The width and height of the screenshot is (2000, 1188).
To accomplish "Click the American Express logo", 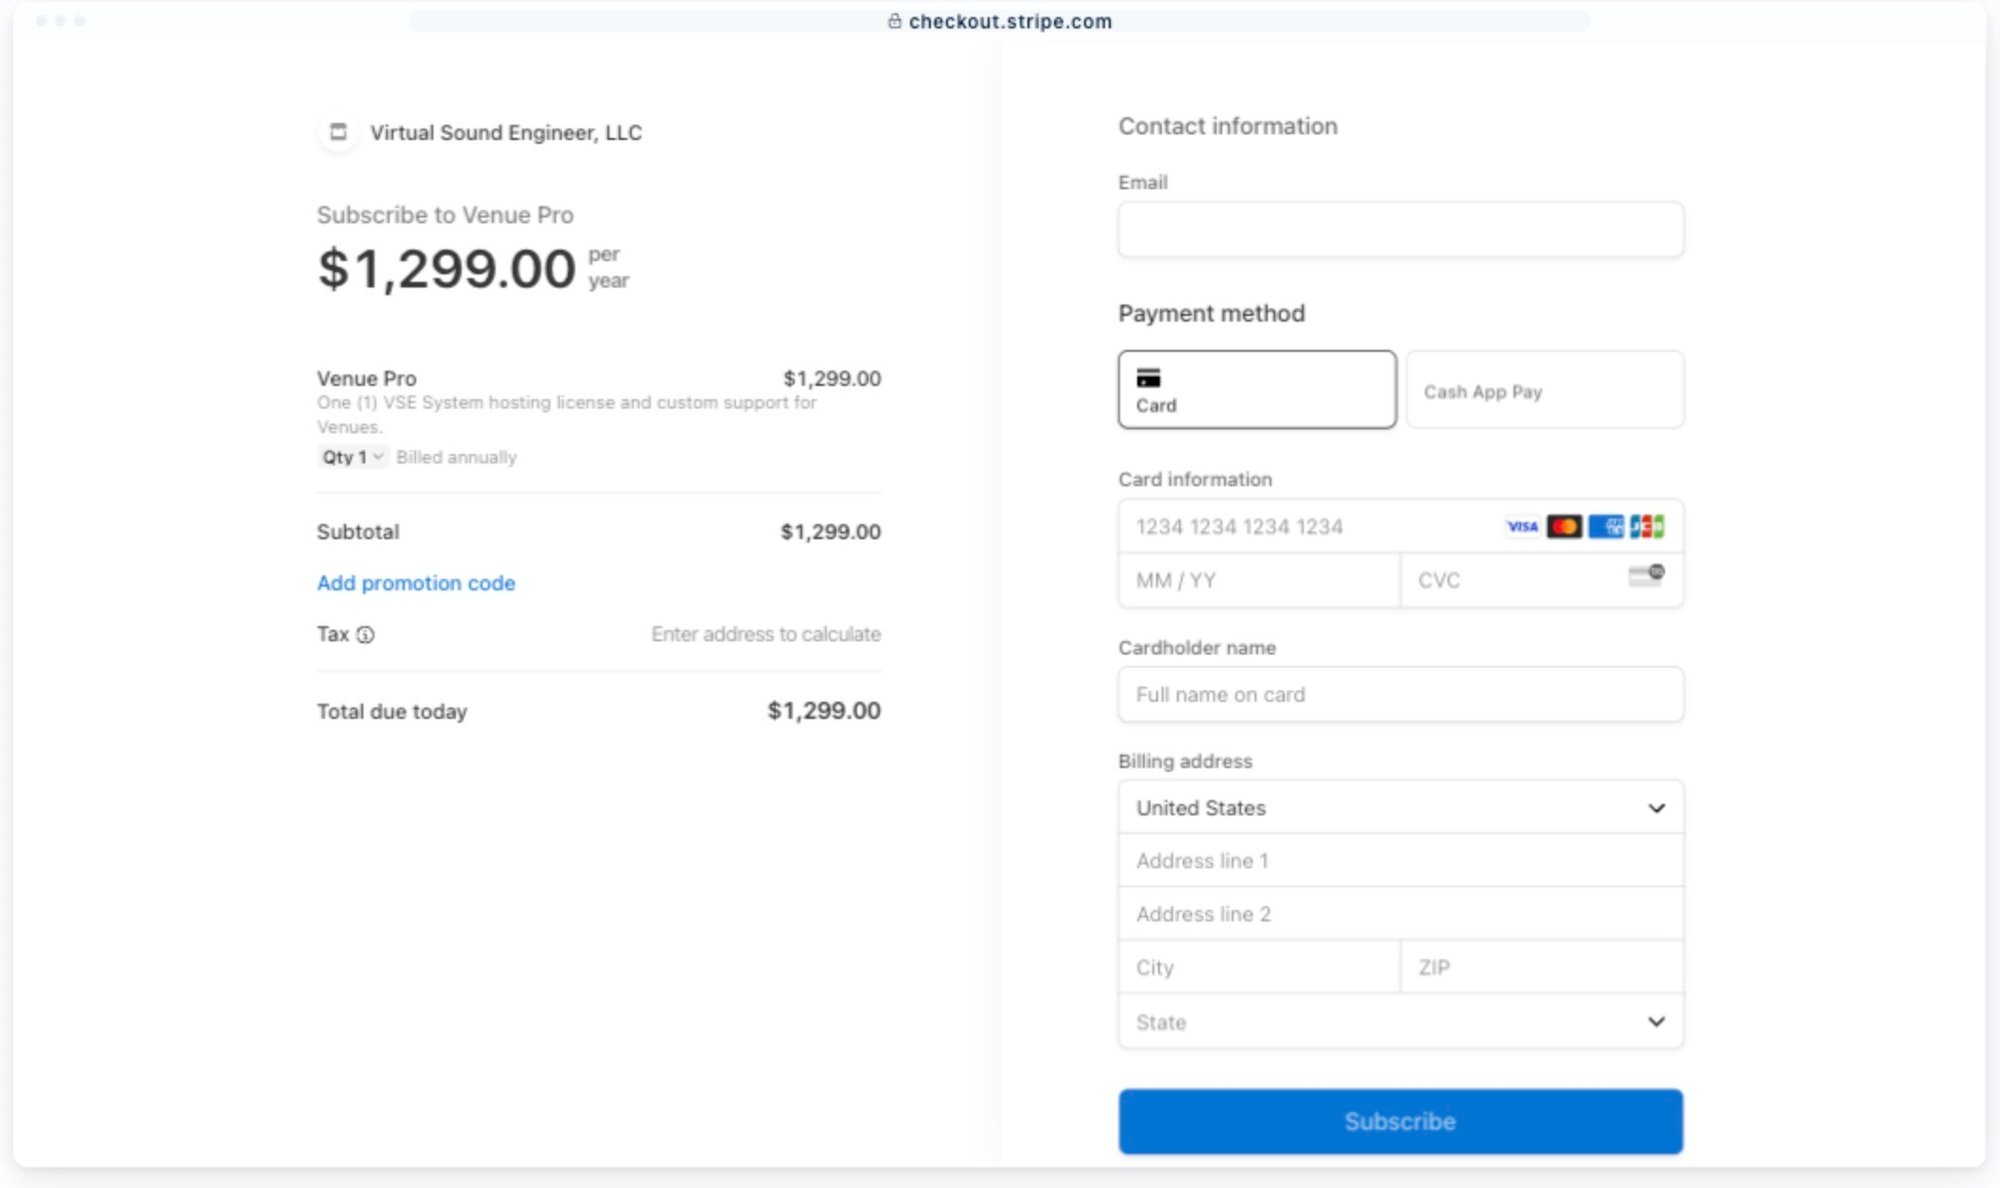I will coord(1606,527).
